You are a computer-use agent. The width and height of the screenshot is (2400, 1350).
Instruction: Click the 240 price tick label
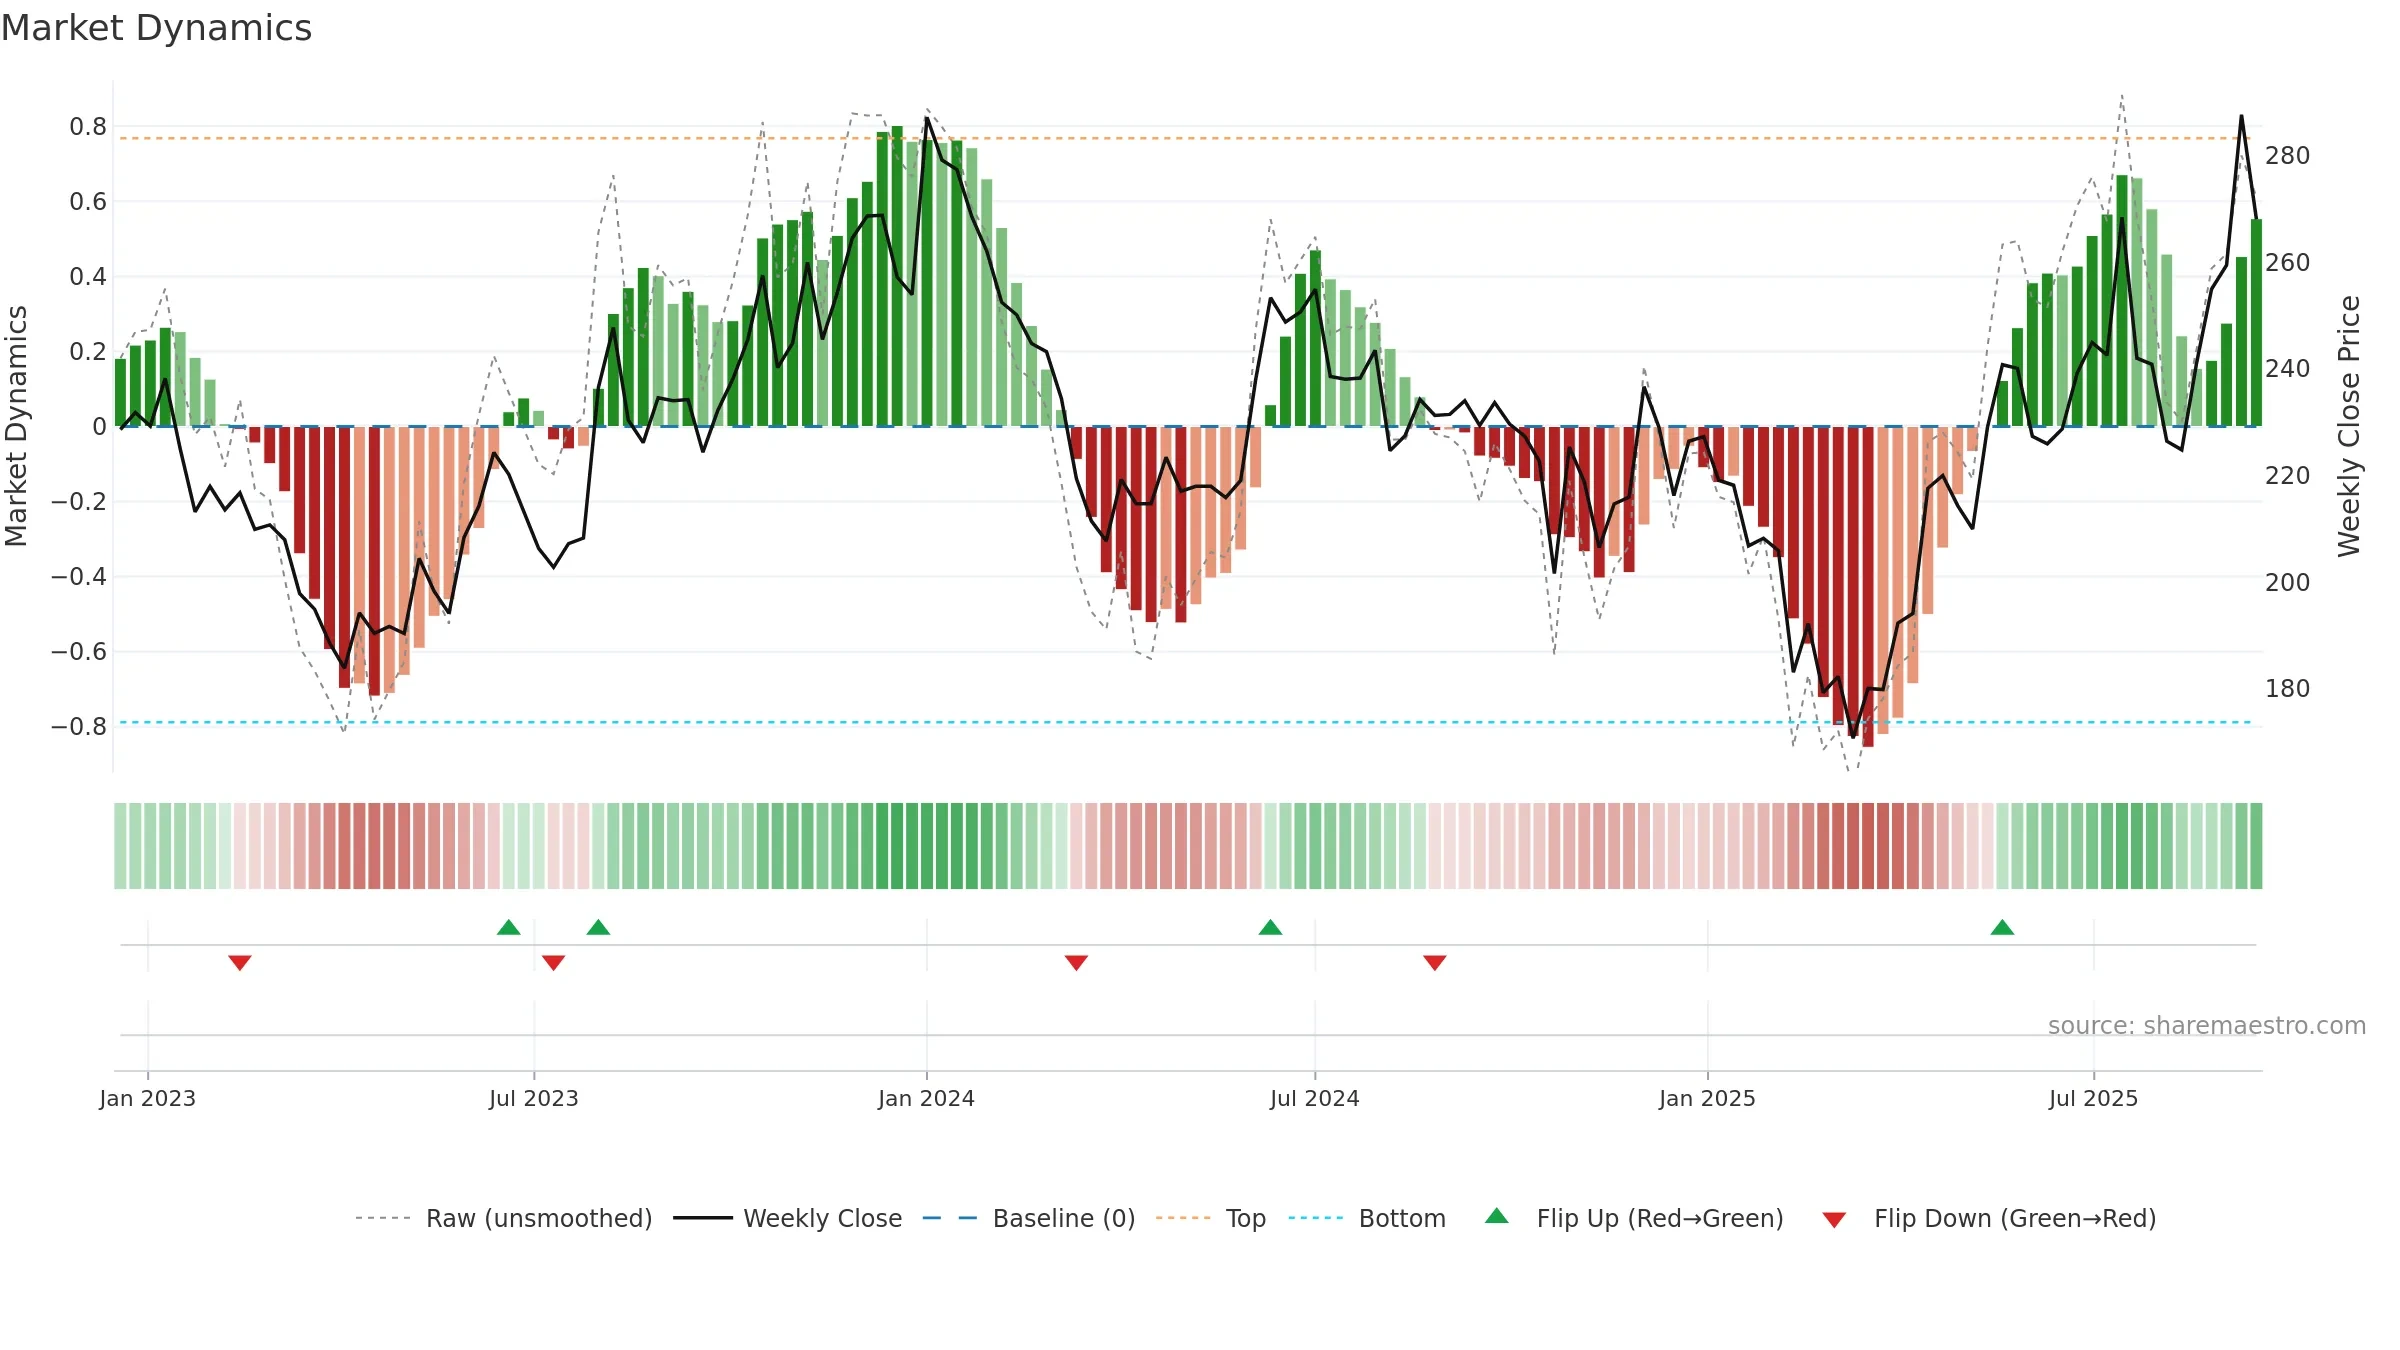2287,368
